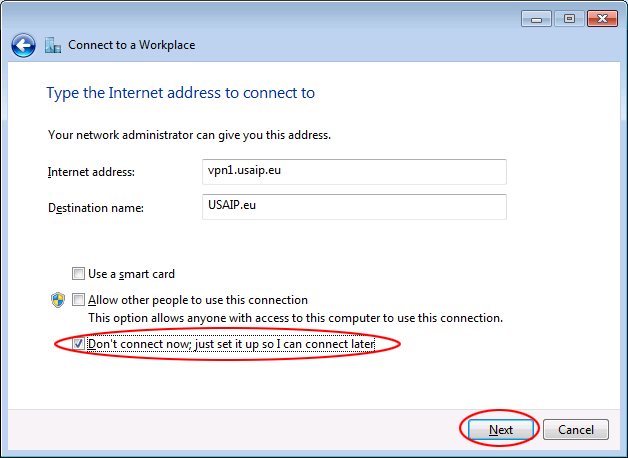Click the This option allows anyone description text
628x458 pixels.
click(x=296, y=318)
